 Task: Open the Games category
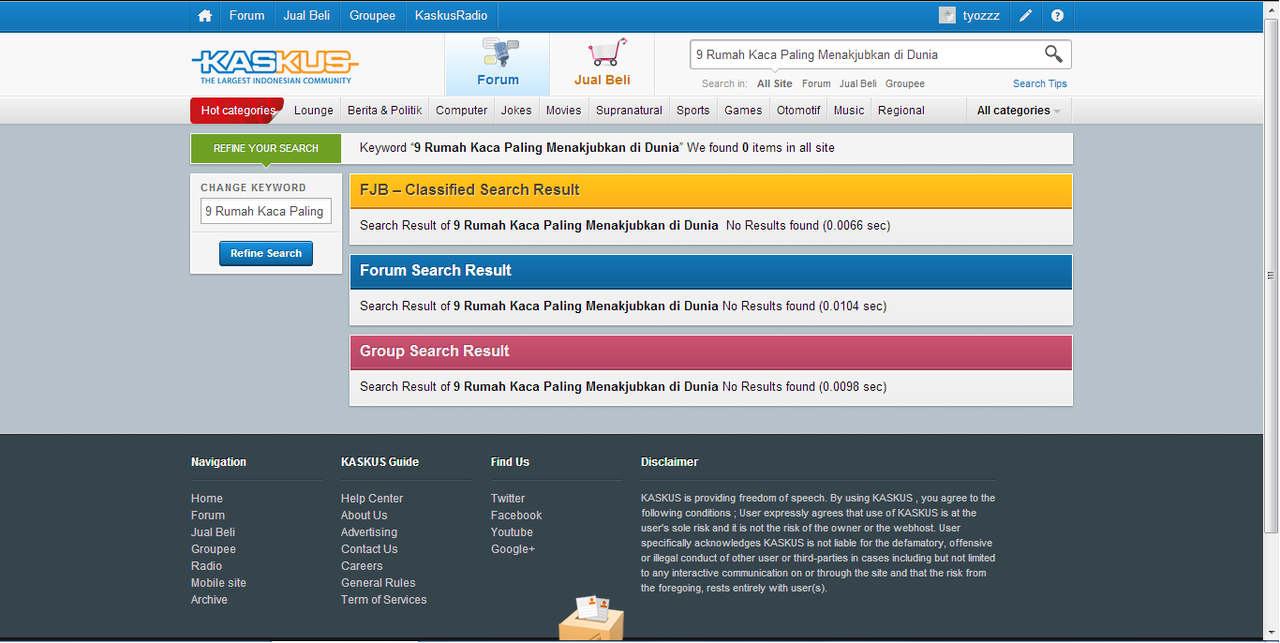pyautogui.click(x=743, y=111)
